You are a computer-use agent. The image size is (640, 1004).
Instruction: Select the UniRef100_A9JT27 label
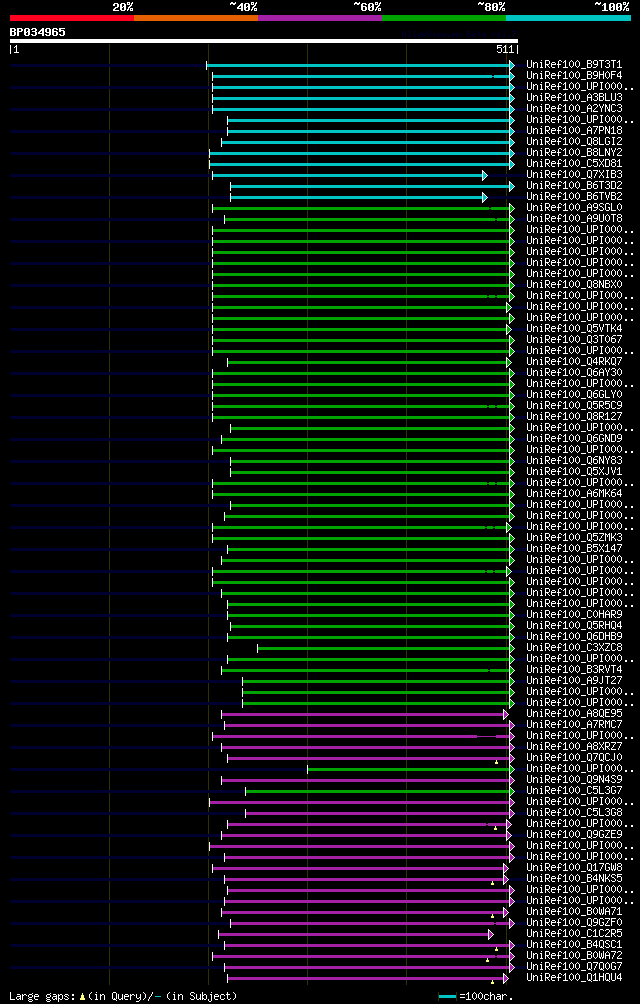tap(574, 681)
